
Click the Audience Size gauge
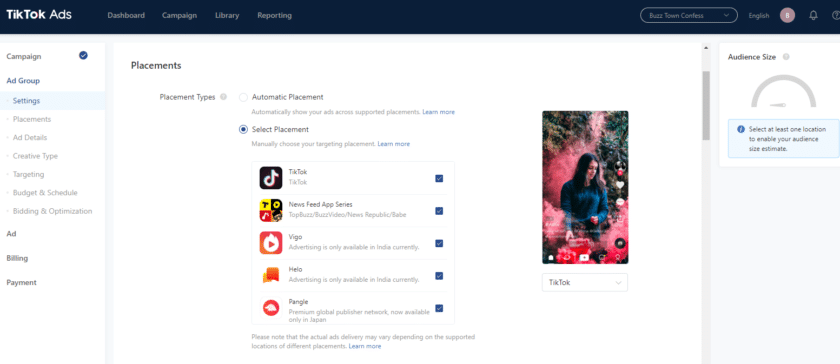(x=783, y=91)
